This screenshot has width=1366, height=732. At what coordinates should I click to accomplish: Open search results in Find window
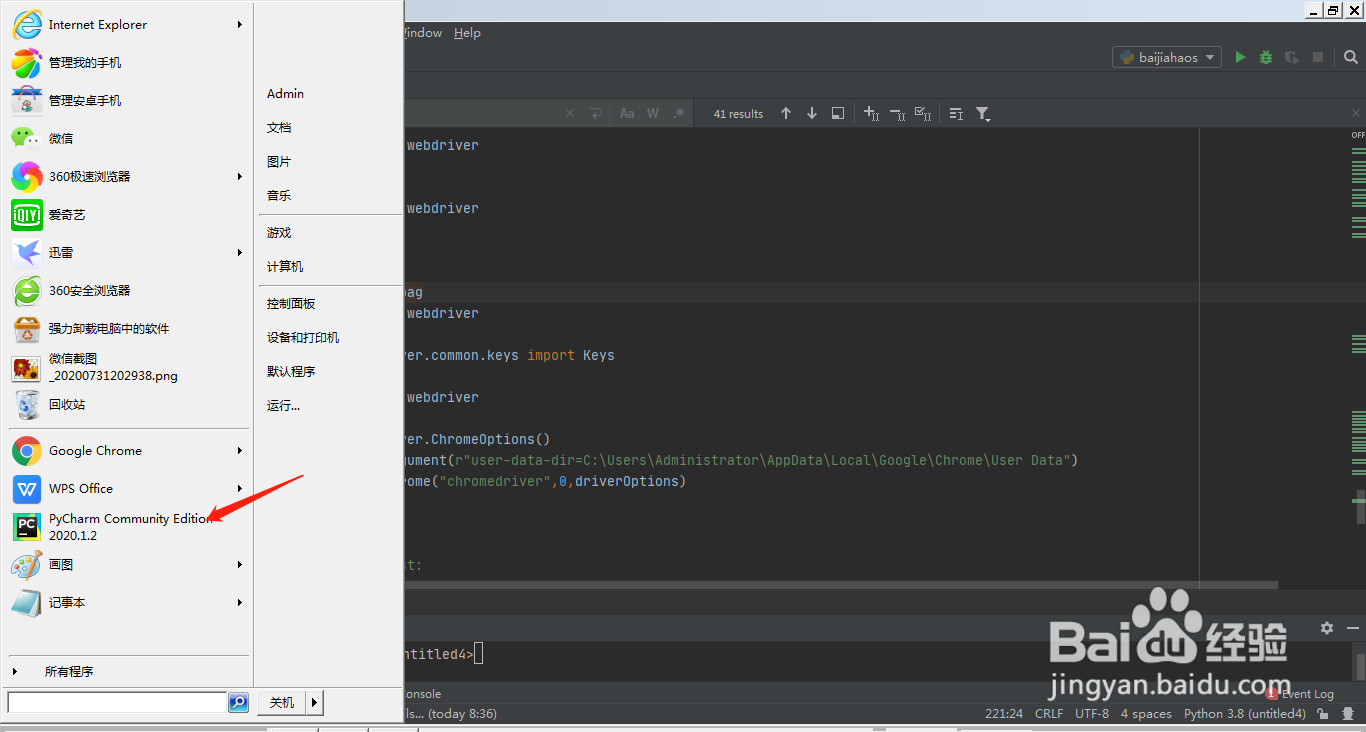point(838,113)
